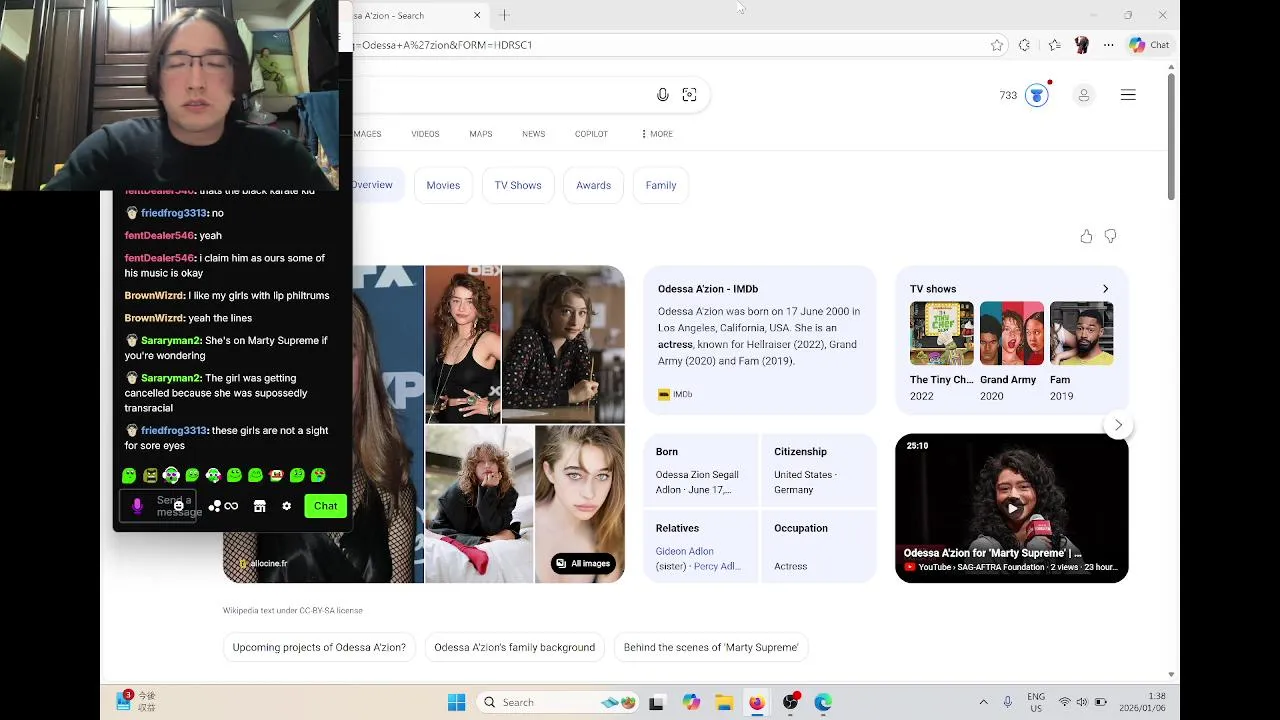Switch to the Awards tab
The height and width of the screenshot is (720, 1280).
click(593, 185)
